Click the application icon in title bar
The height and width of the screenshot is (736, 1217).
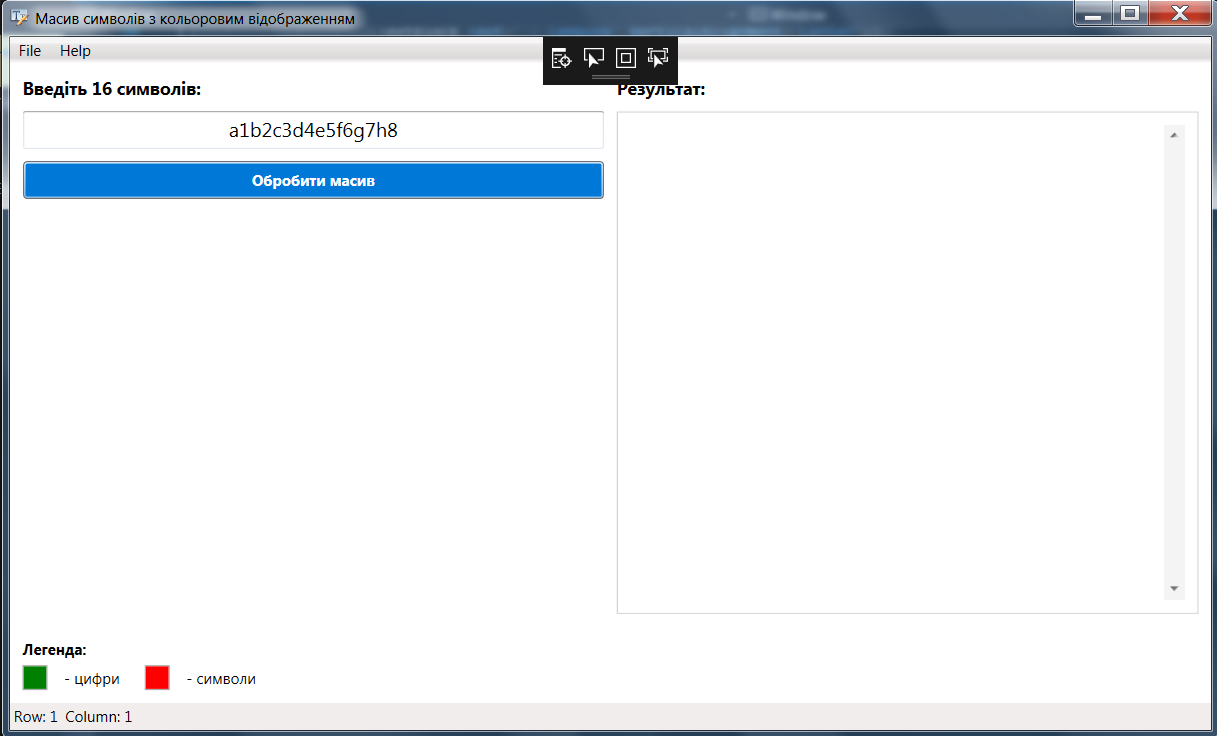coord(19,17)
